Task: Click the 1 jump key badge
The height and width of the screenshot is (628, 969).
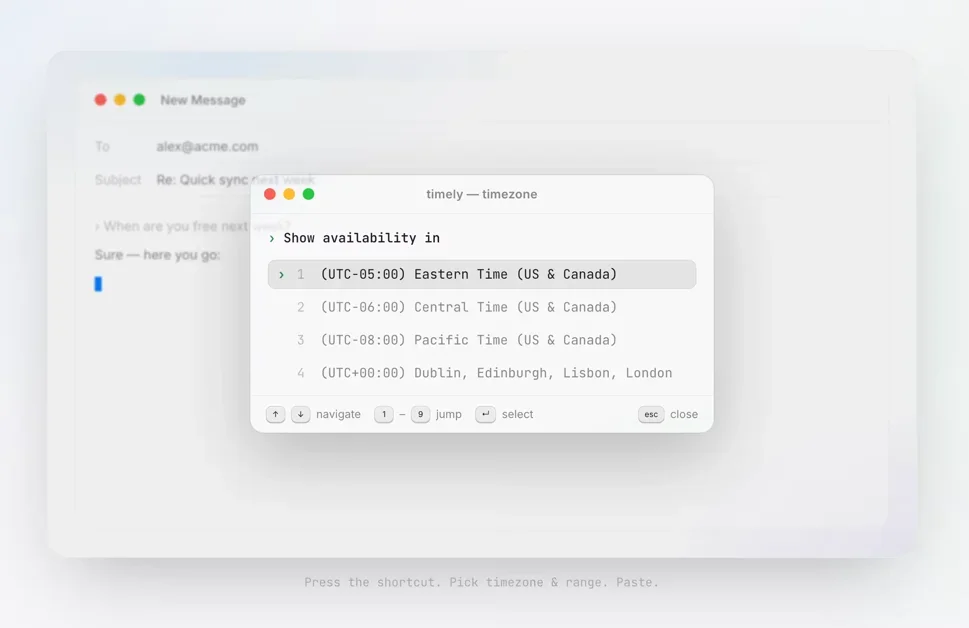Action: 384,414
